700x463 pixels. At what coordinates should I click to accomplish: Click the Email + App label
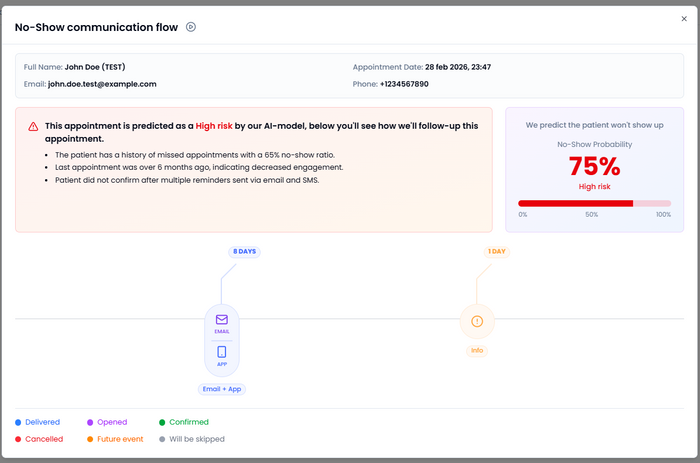222,388
